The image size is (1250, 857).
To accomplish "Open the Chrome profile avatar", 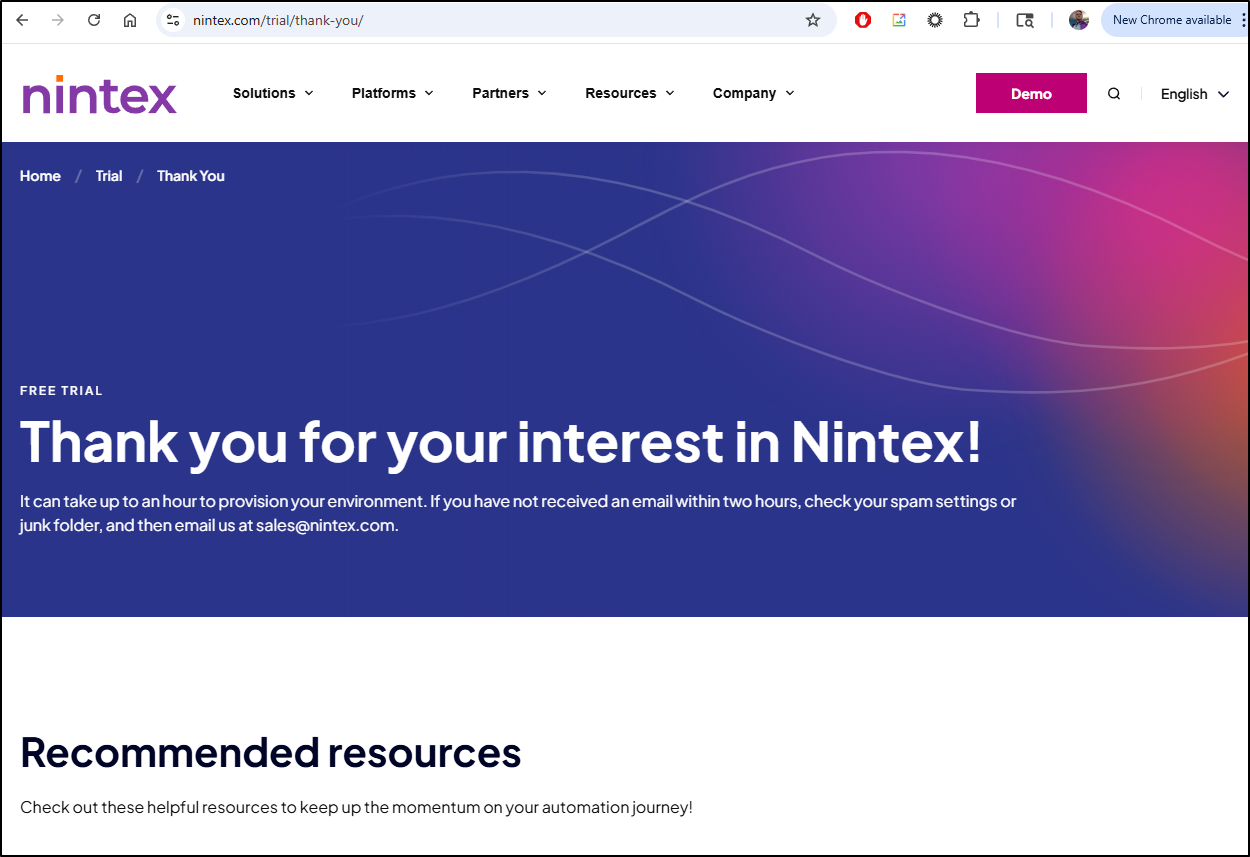I will [x=1079, y=20].
